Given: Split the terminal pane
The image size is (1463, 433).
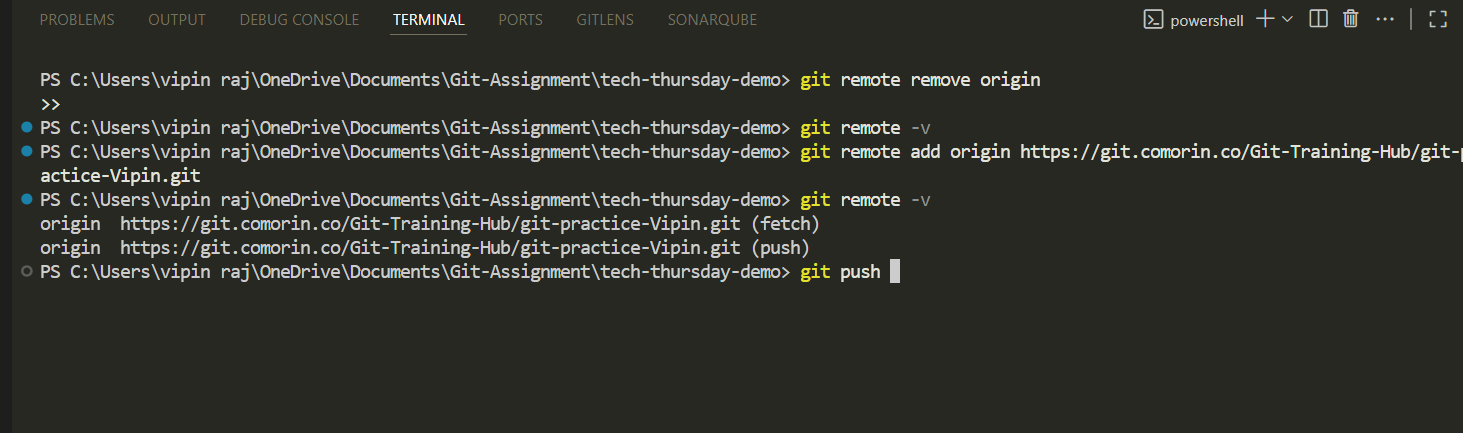Looking at the screenshot, I should click(1318, 19).
